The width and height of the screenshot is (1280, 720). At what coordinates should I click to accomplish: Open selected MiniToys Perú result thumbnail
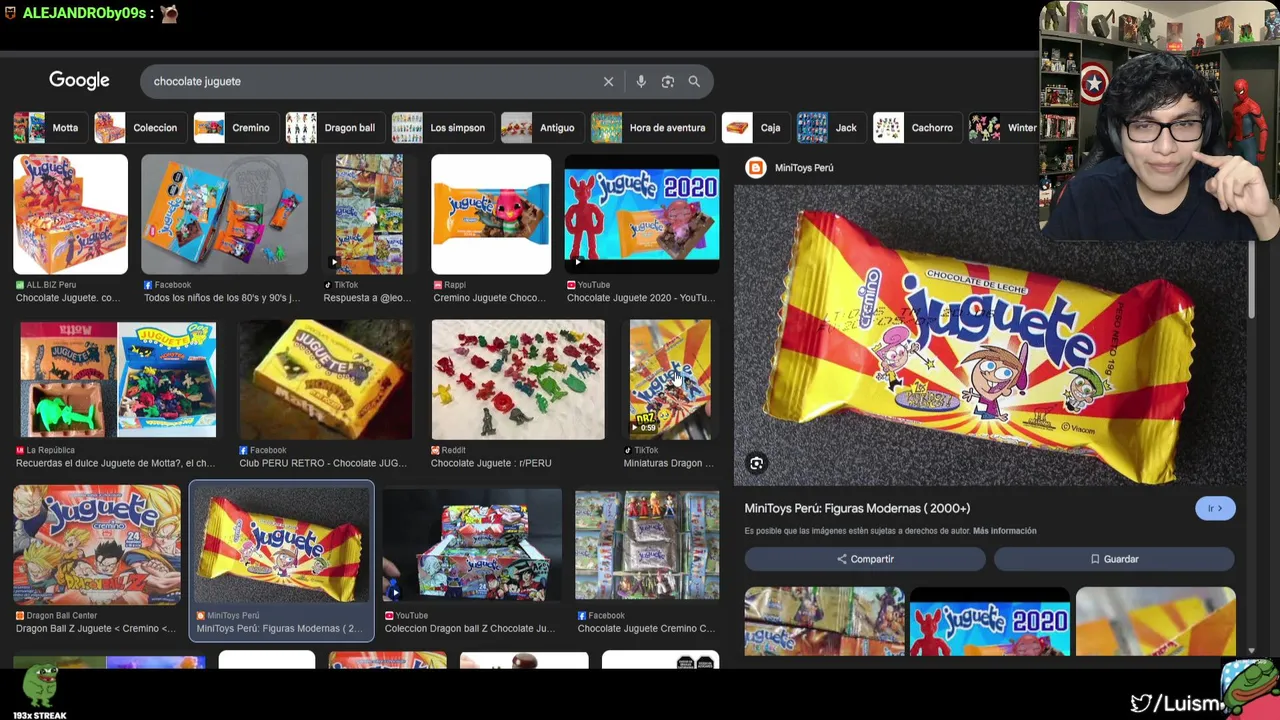pyautogui.click(x=282, y=545)
